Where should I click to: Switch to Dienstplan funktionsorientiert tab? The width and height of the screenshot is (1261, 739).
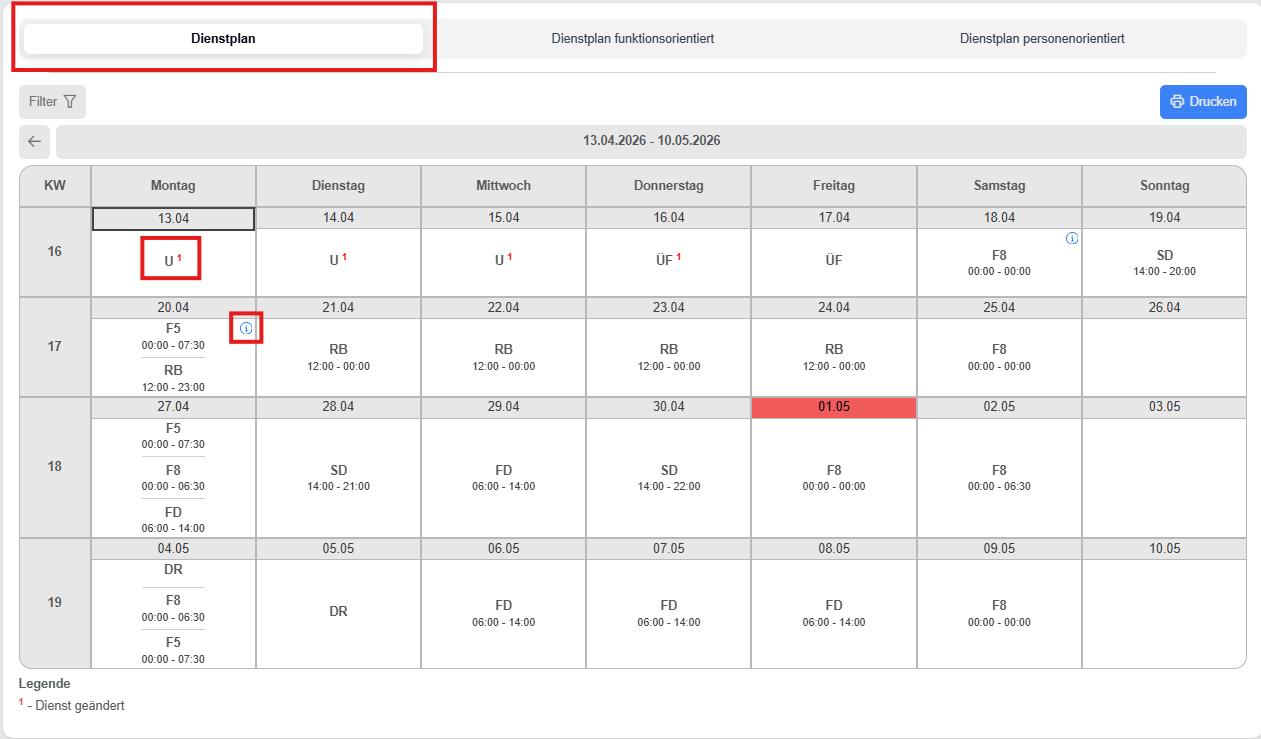click(x=632, y=39)
